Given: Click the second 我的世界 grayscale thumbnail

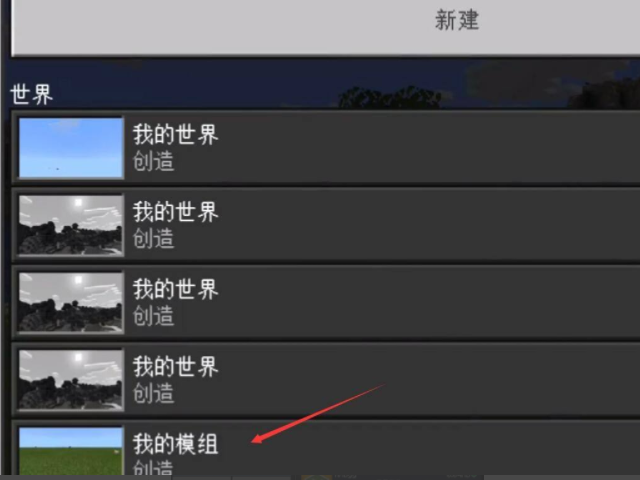Looking at the screenshot, I should 71,225.
